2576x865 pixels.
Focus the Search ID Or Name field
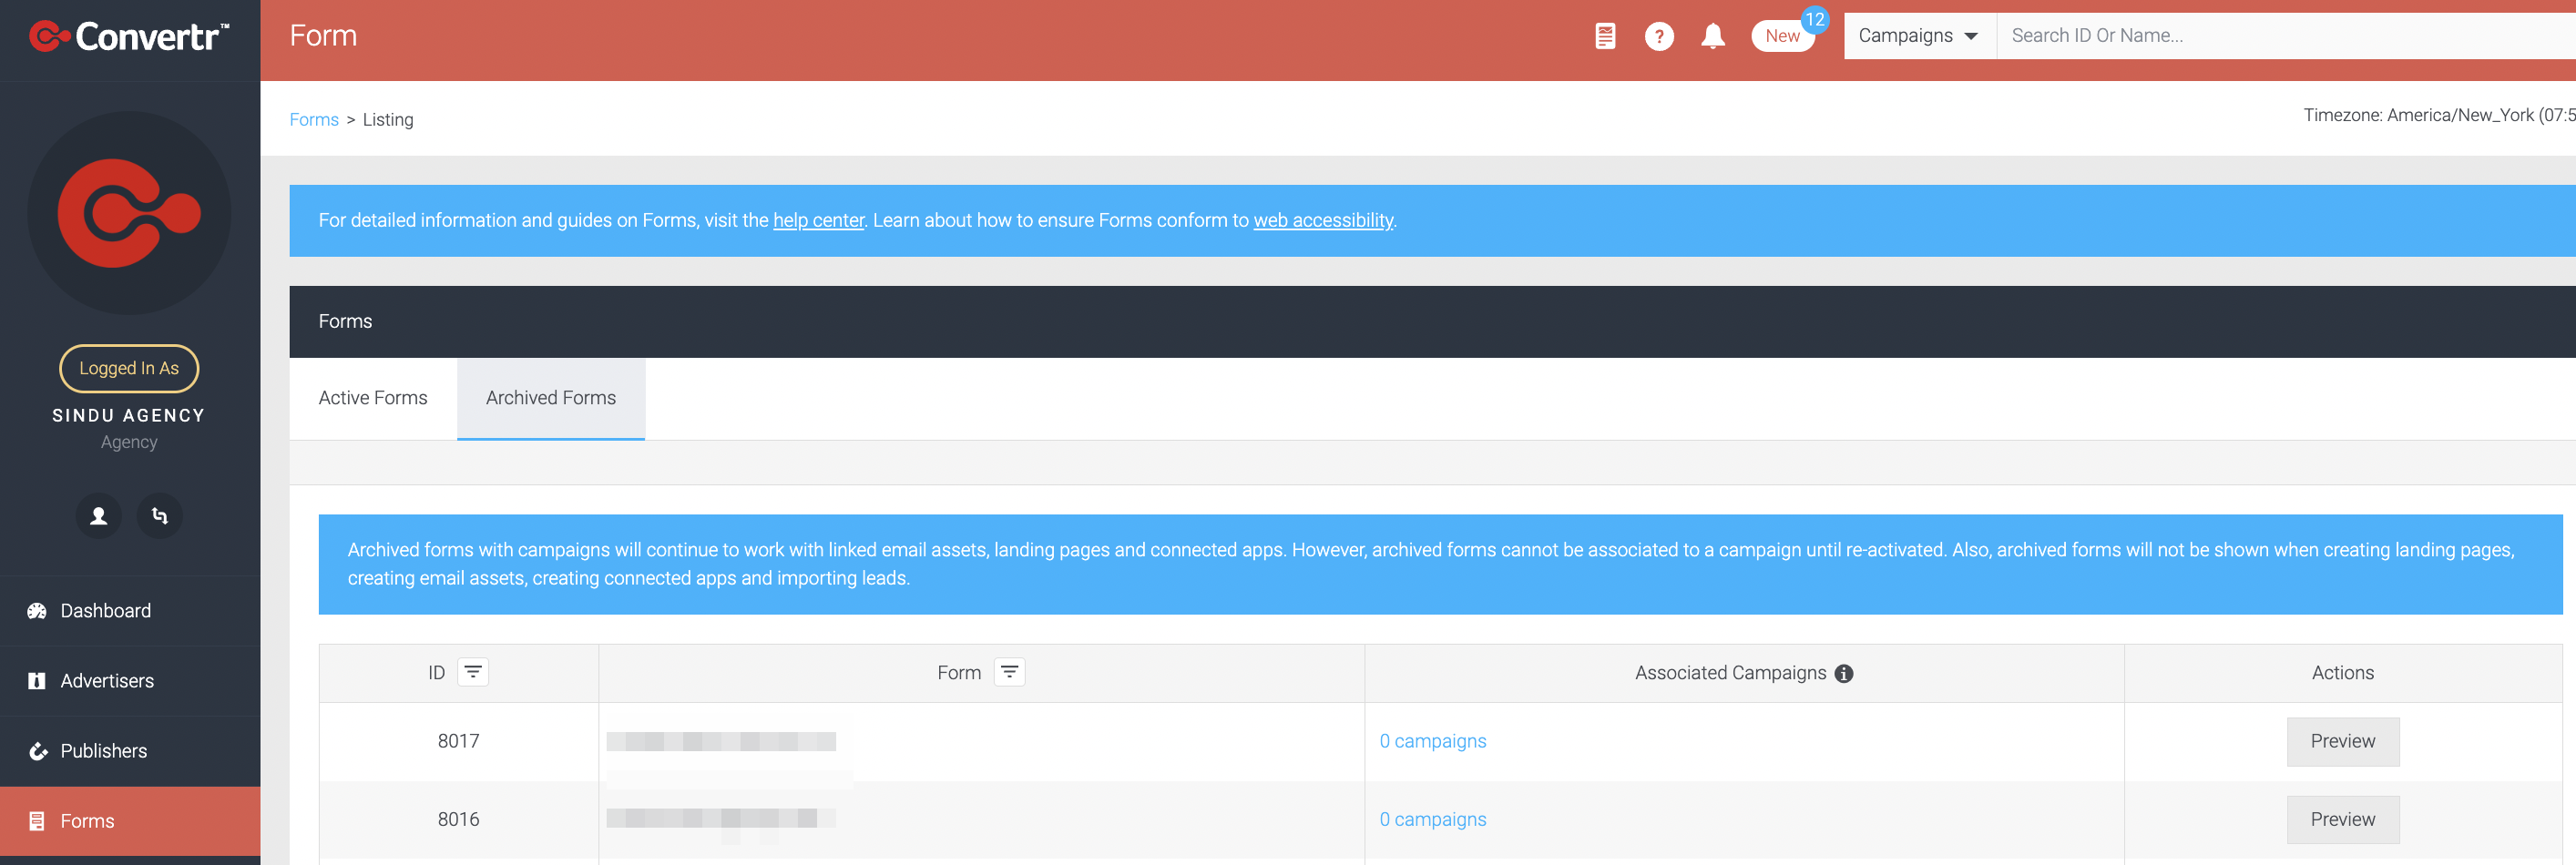(2286, 36)
